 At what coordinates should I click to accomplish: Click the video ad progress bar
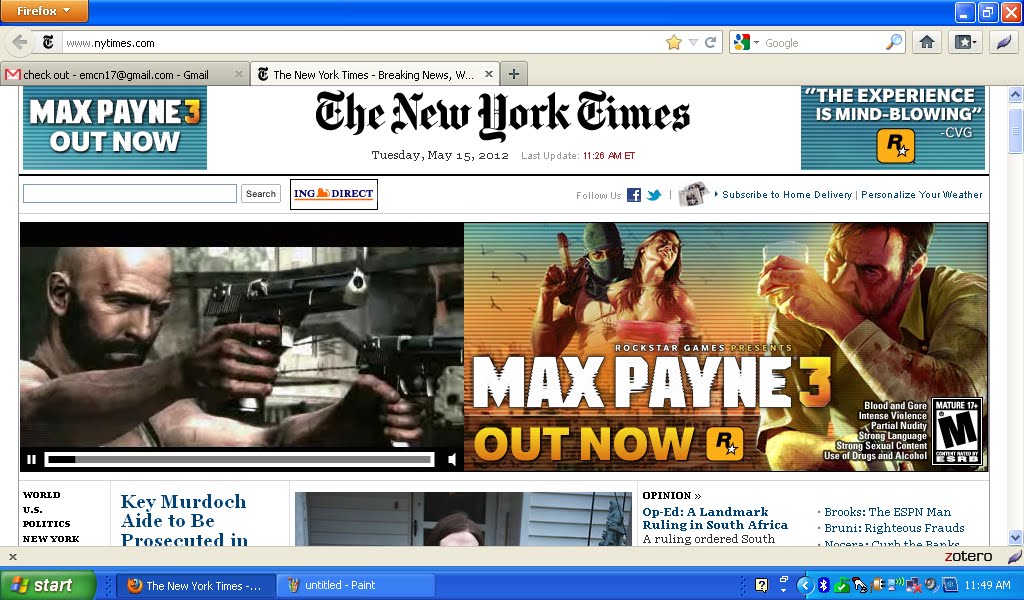[x=240, y=460]
